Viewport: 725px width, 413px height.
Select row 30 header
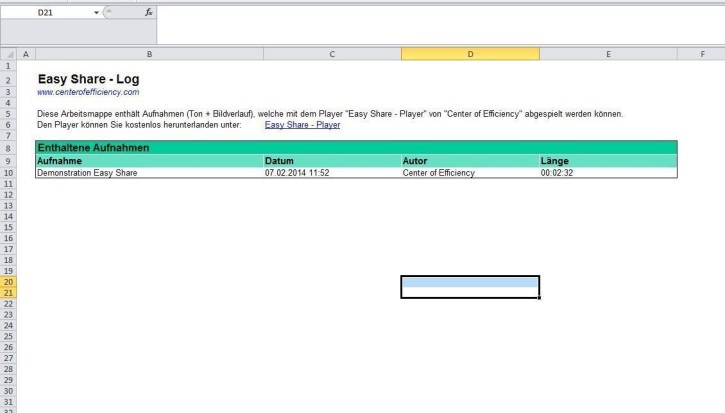pyautogui.click(x=8, y=391)
